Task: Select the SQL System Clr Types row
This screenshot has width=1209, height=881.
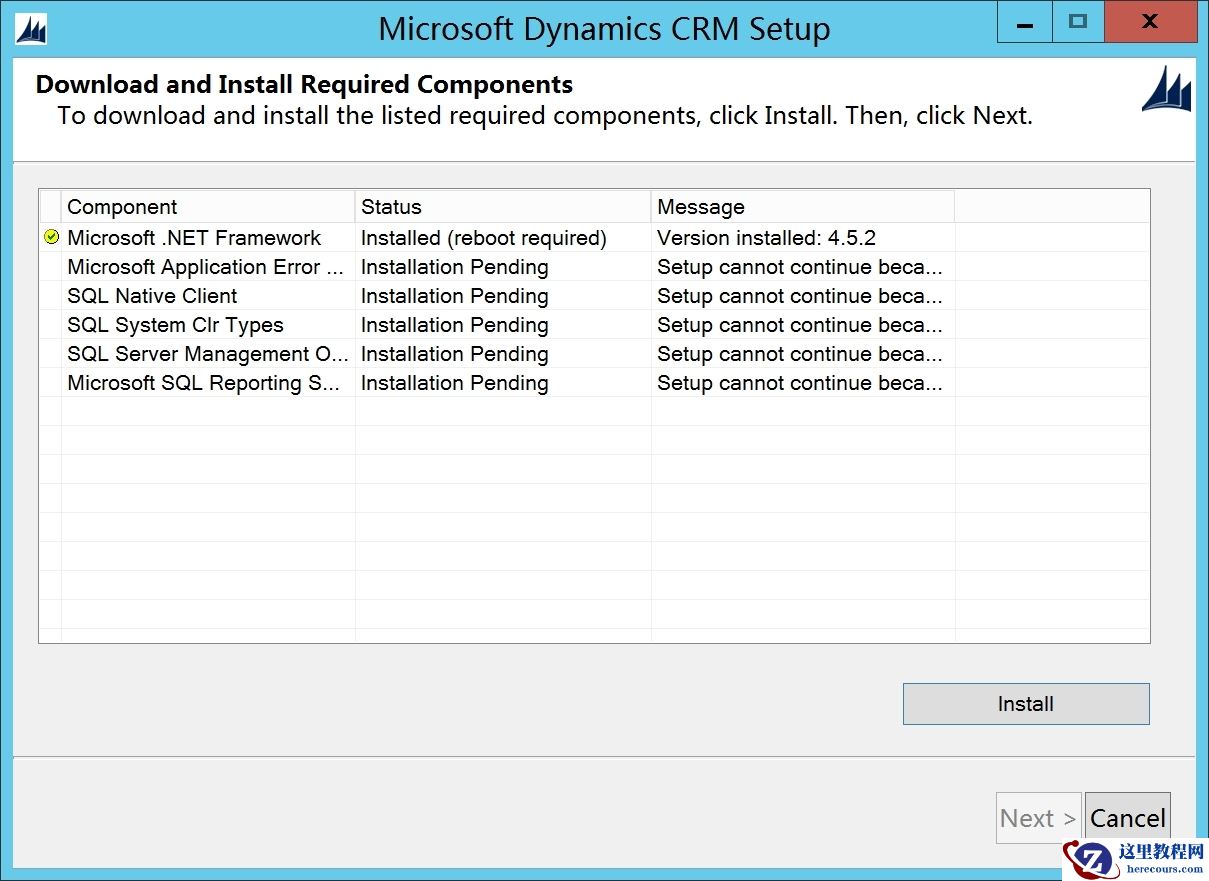Action: point(175,324)
